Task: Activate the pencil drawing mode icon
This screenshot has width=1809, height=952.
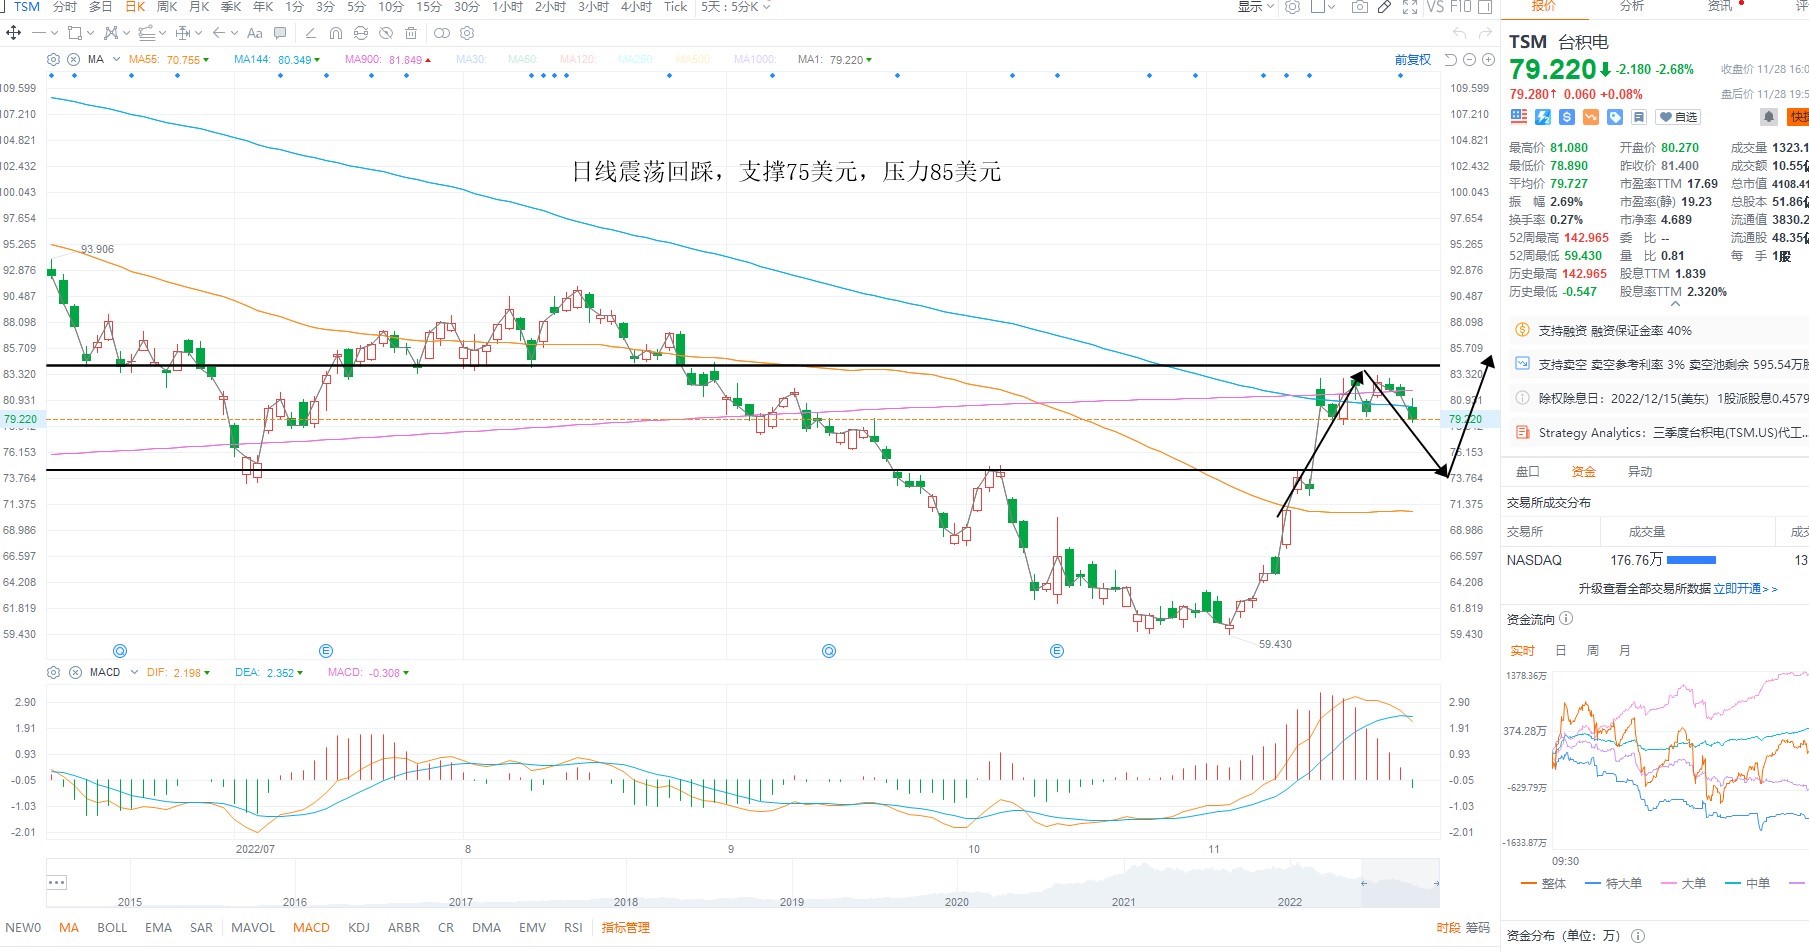Action: click(1384, 7)
